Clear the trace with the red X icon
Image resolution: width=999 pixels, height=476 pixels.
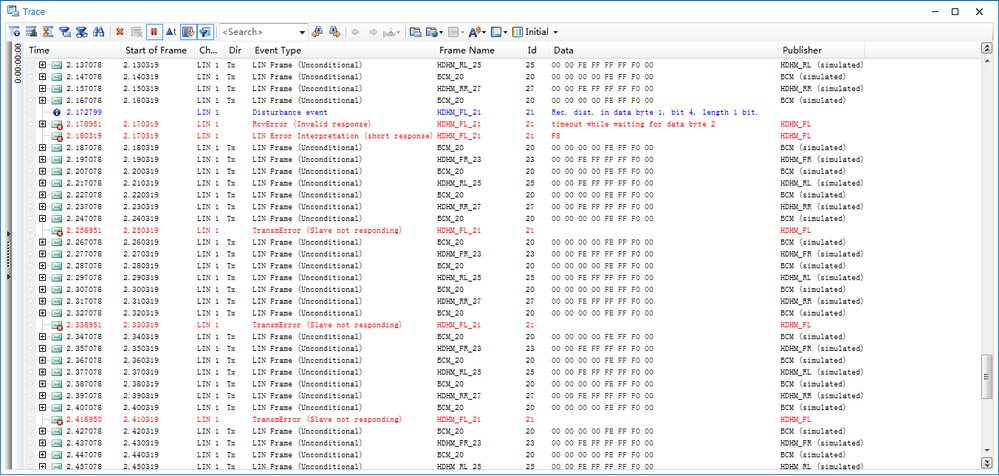click(x=120, y=31)
